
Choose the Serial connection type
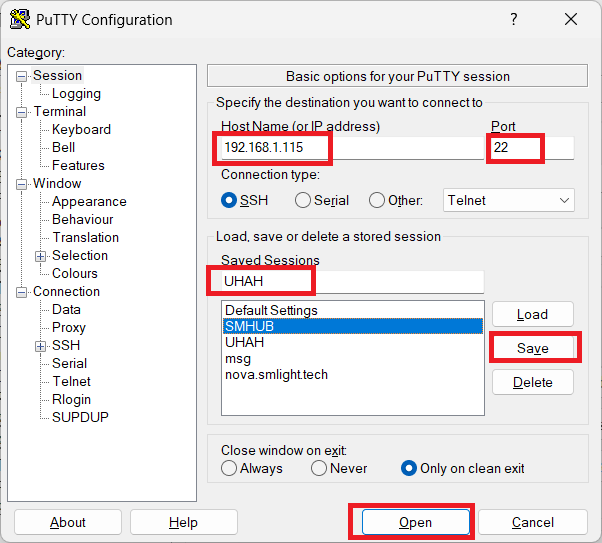tap(303, 200)
